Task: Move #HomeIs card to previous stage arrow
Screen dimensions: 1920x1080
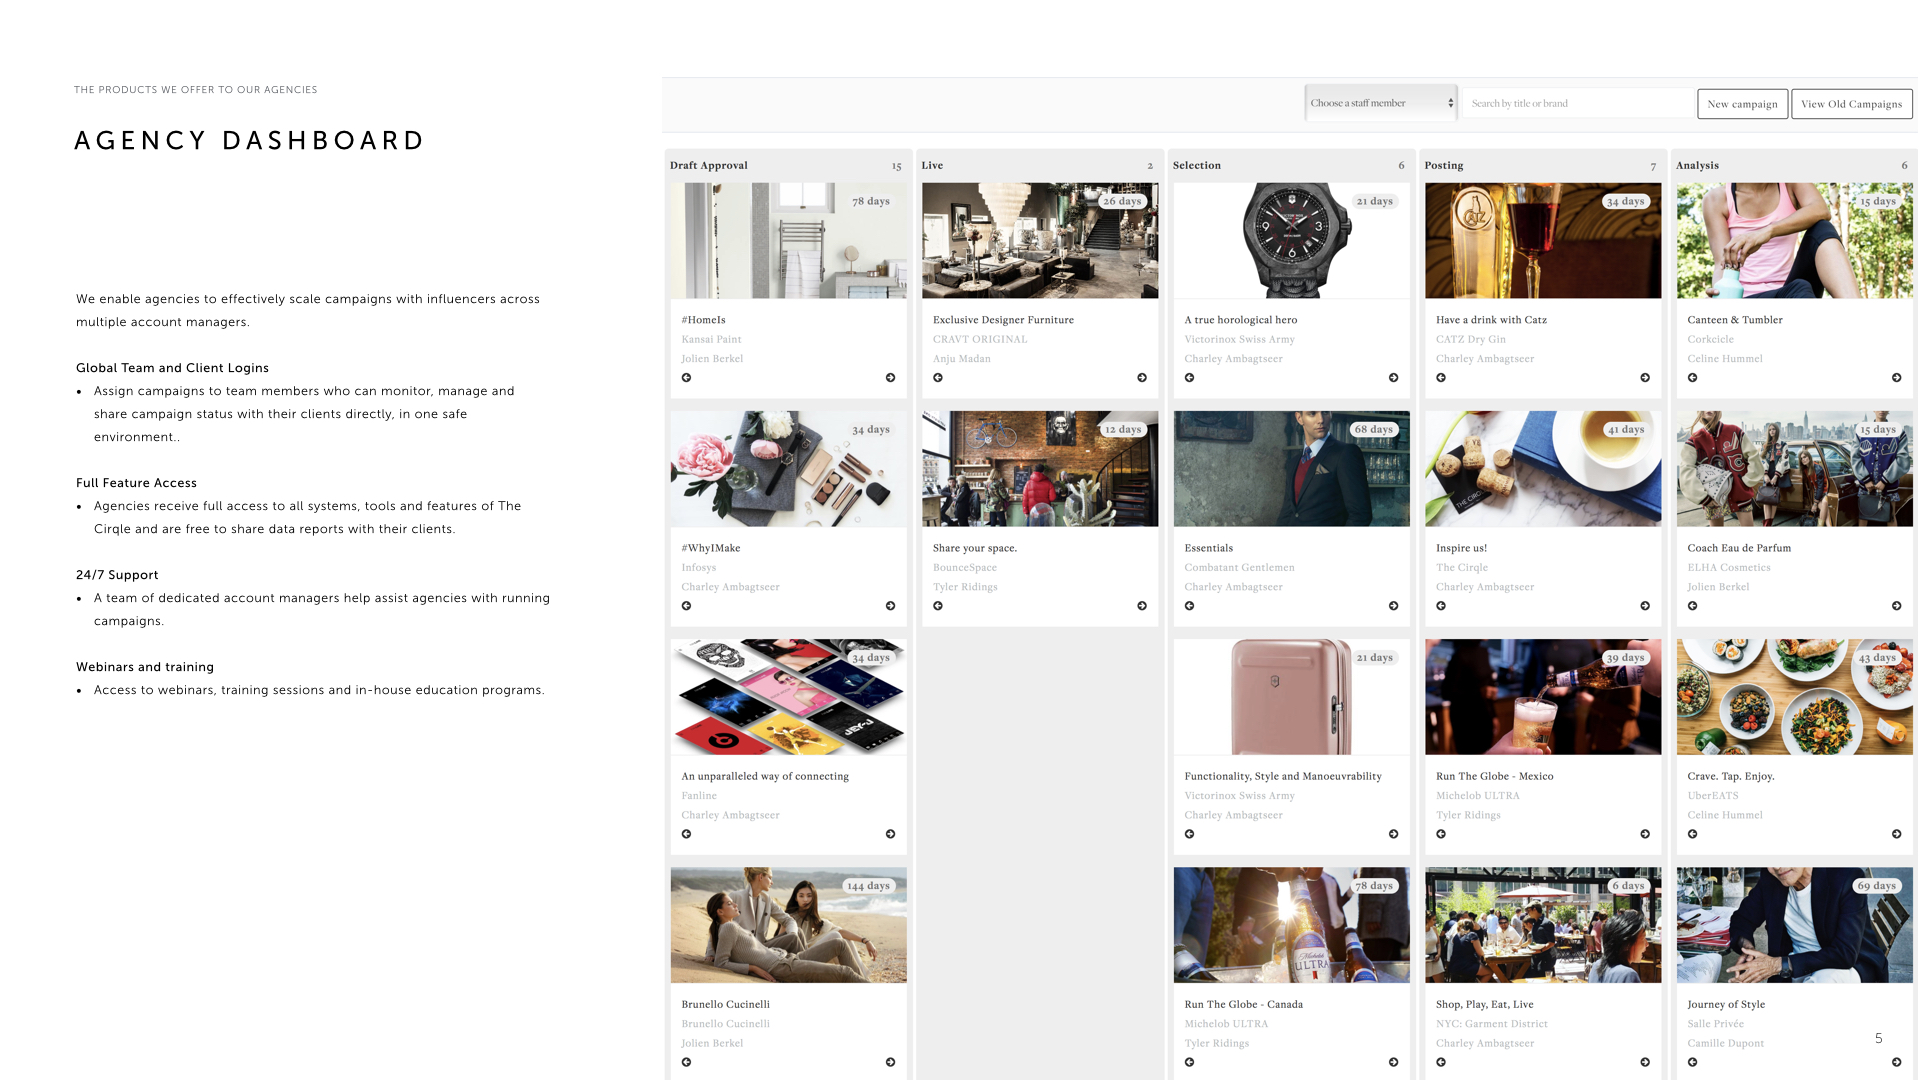Action: coord(686,378)
